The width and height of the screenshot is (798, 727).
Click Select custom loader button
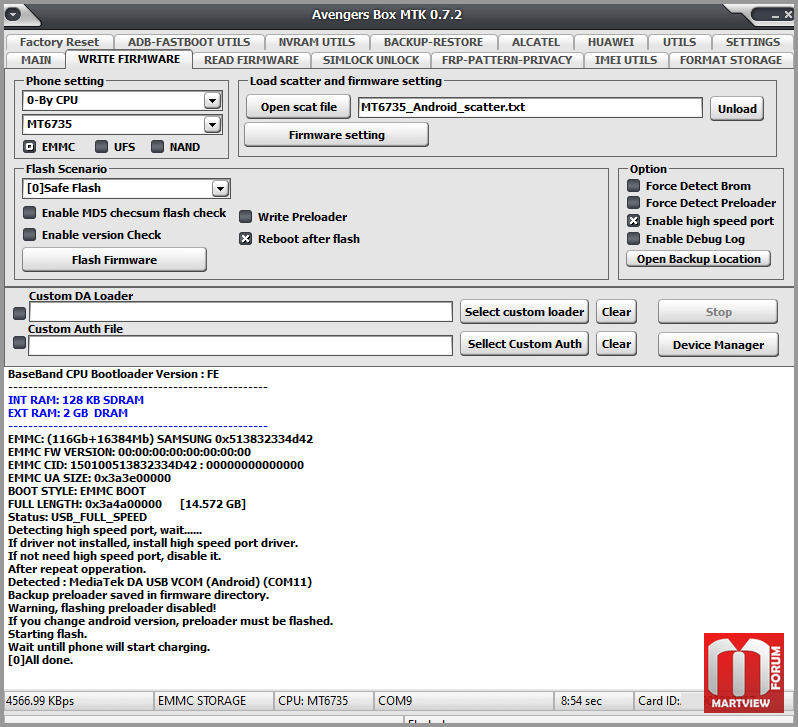(x=524, y=312)
